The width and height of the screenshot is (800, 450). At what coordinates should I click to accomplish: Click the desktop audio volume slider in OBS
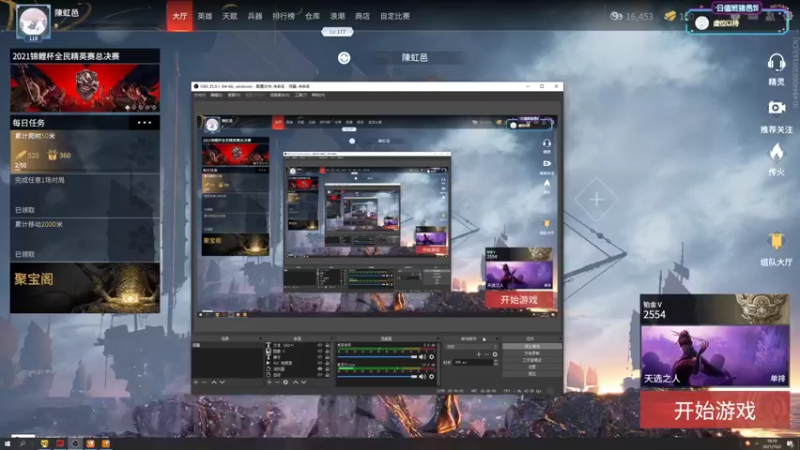tap(377, 357)
